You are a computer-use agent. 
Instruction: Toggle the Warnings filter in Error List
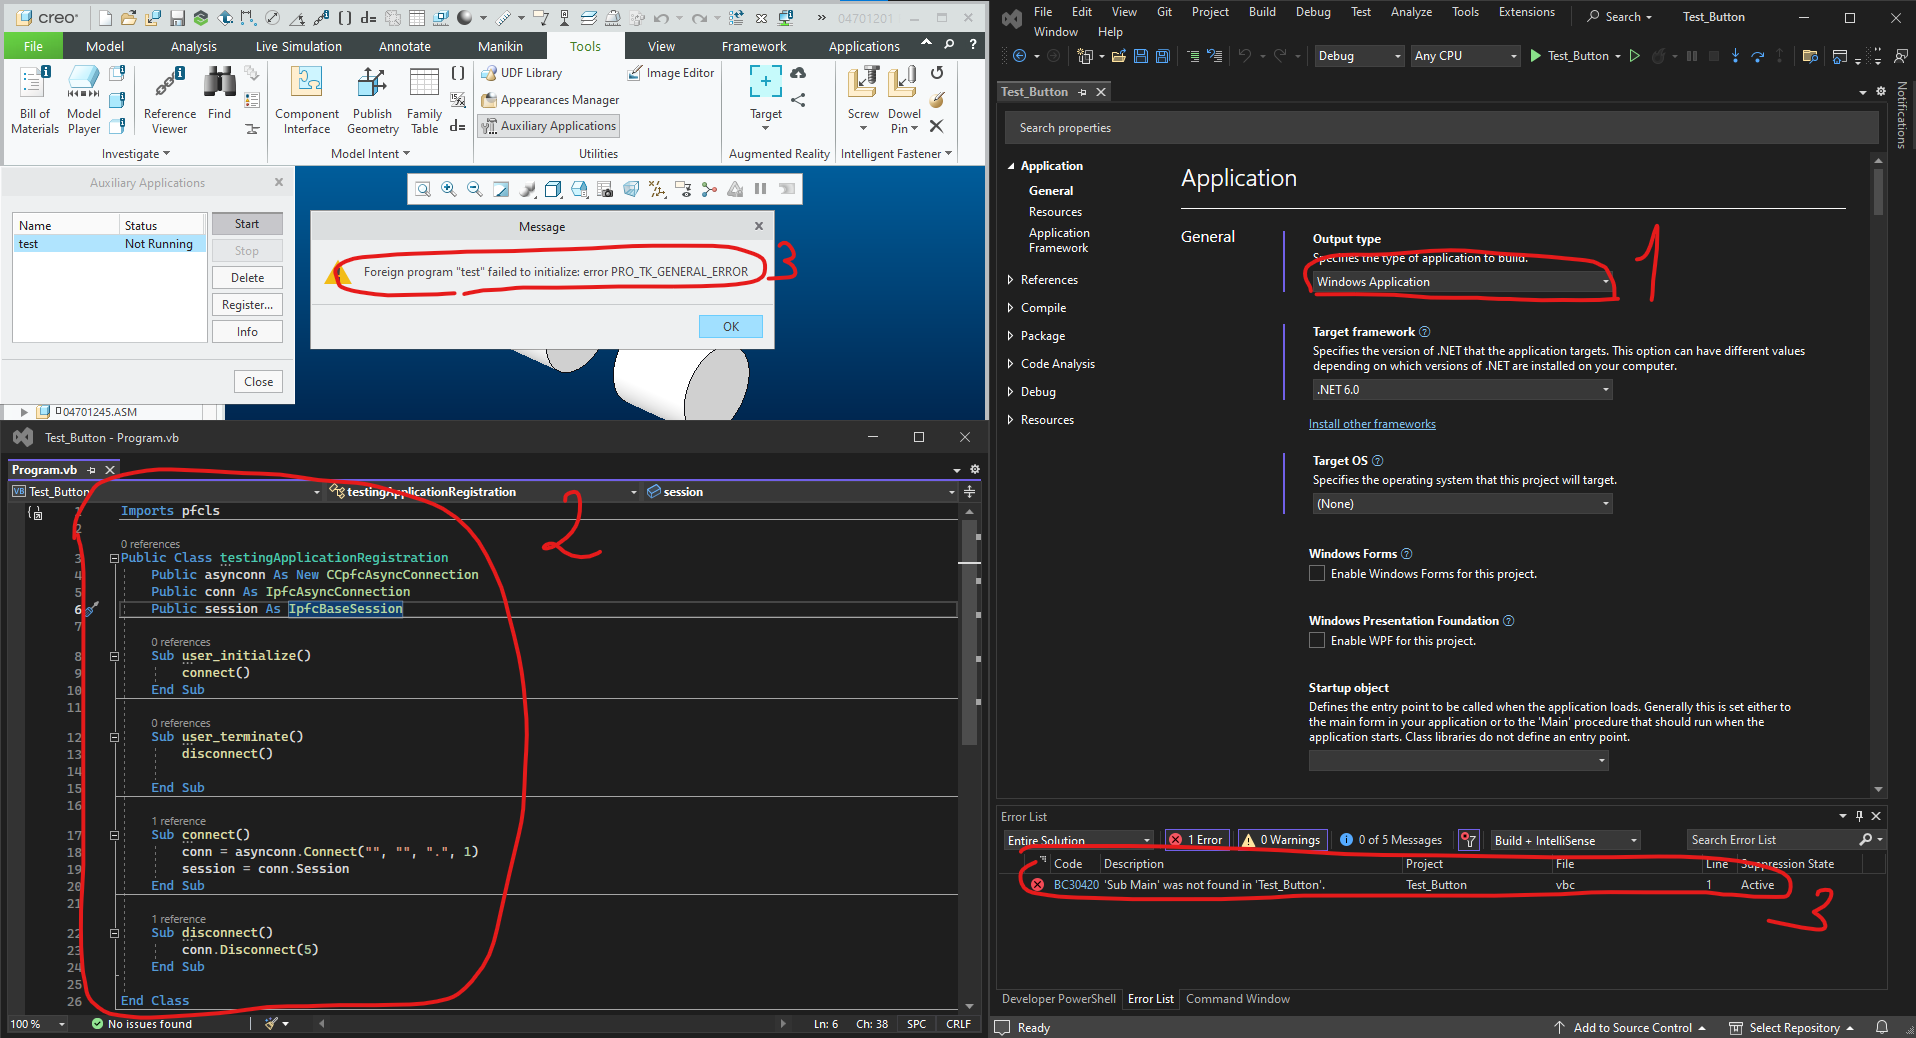pyautogui.click(x=1283, y=840)
